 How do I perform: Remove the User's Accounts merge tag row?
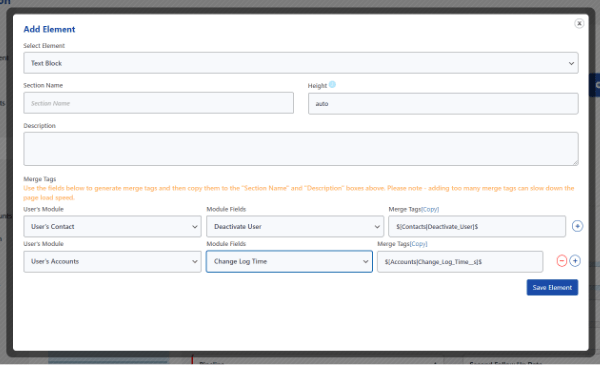[x=561, y=261]
